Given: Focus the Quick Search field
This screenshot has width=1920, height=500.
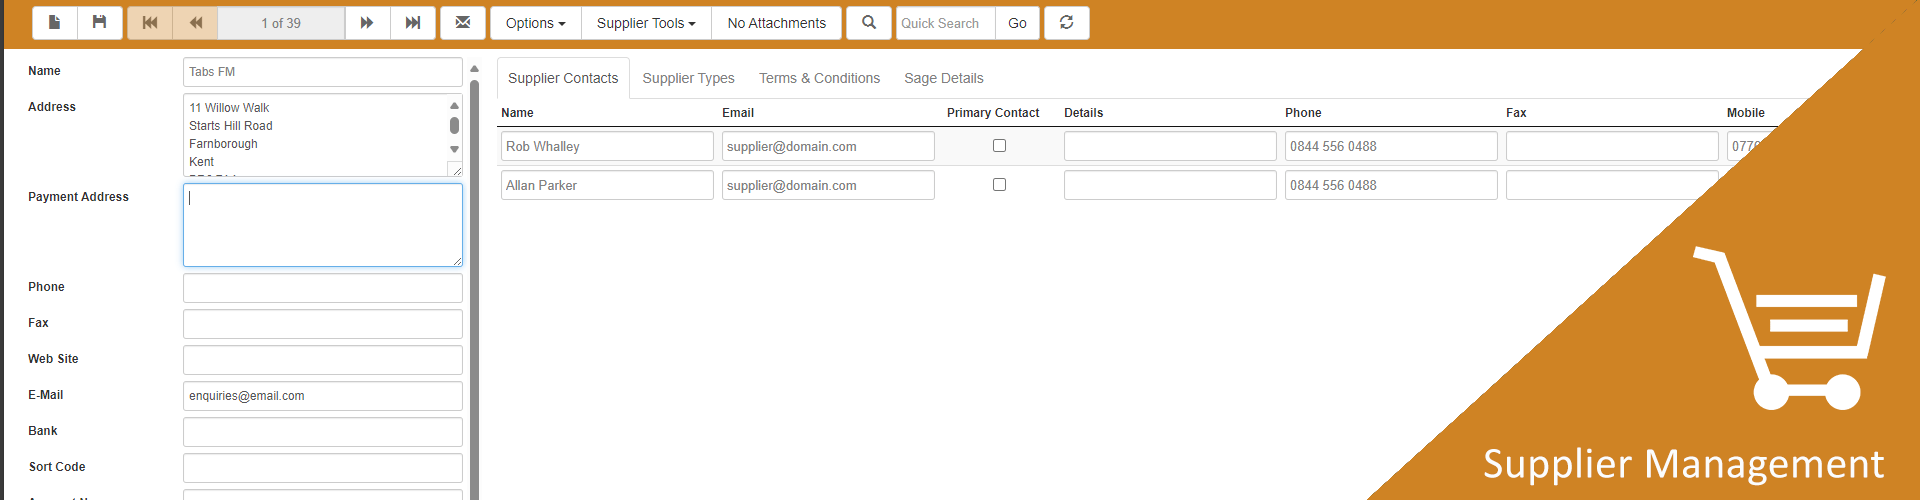Looking at the screenshot, I should click(x=945, y=23).
